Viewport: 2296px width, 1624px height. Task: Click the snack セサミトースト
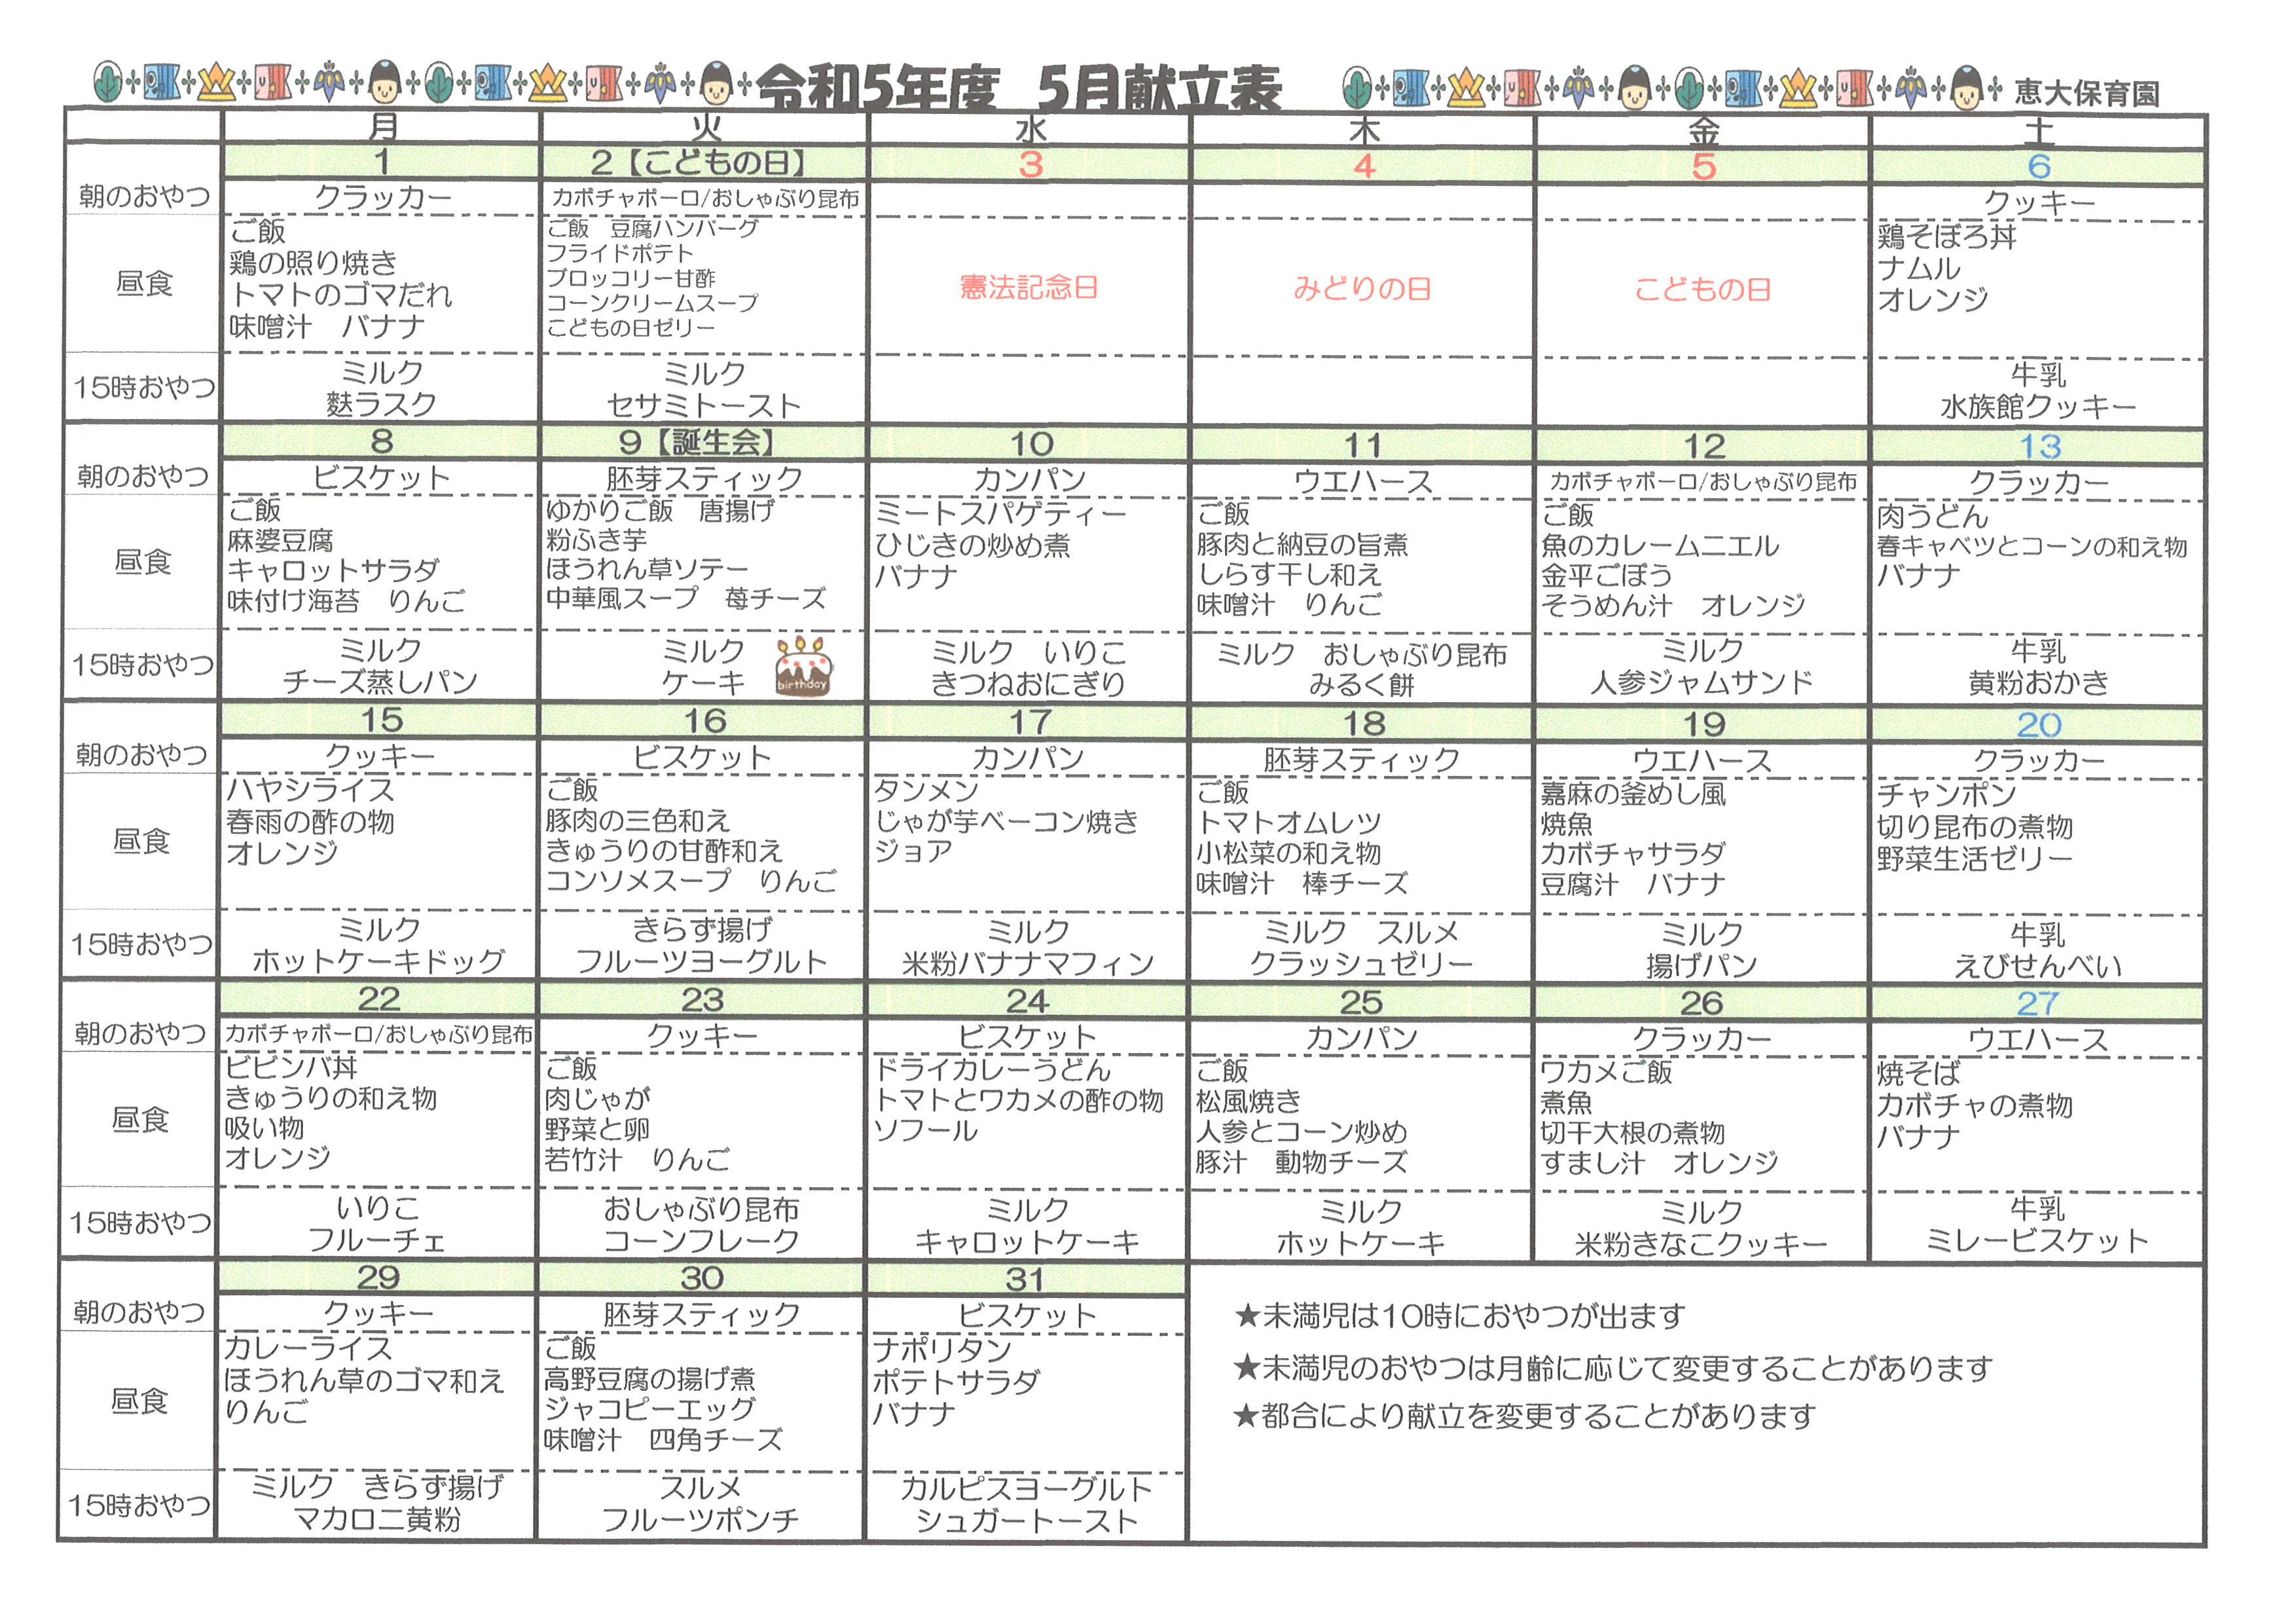(704, 405)
